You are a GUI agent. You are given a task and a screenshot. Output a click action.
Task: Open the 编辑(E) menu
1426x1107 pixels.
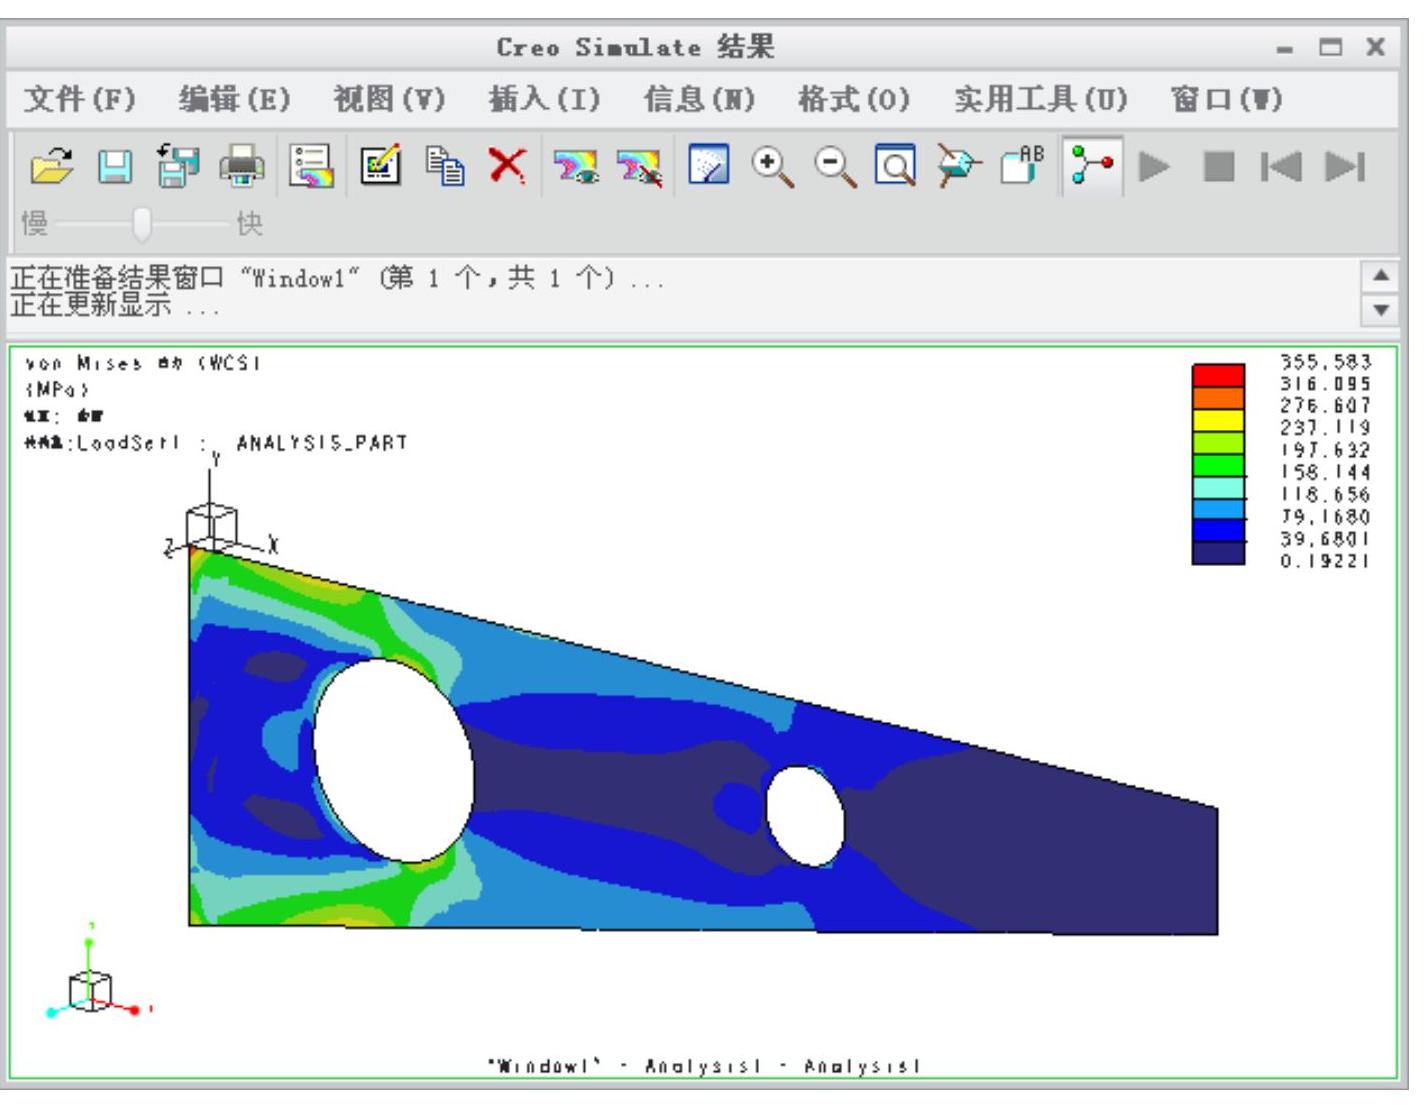point(234,100)
